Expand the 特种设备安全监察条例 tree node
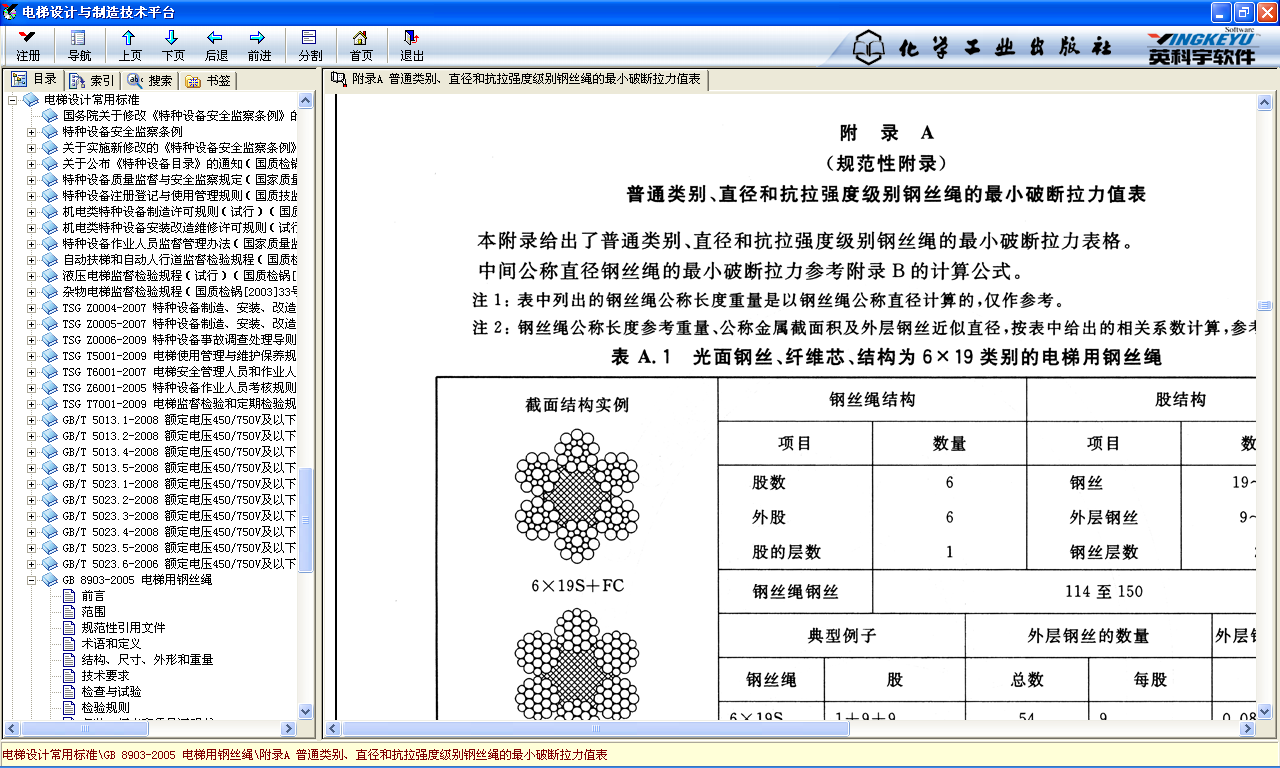 point(31,132)
